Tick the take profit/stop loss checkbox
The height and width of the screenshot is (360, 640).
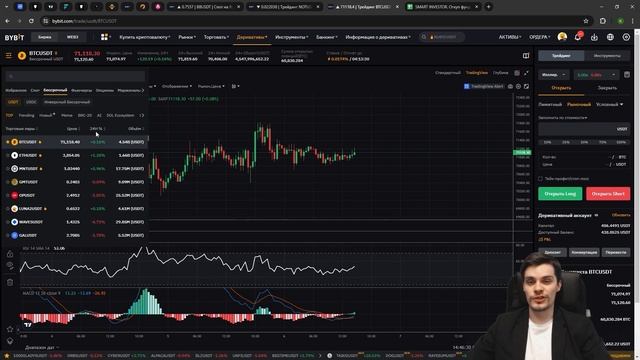(540, 179)
